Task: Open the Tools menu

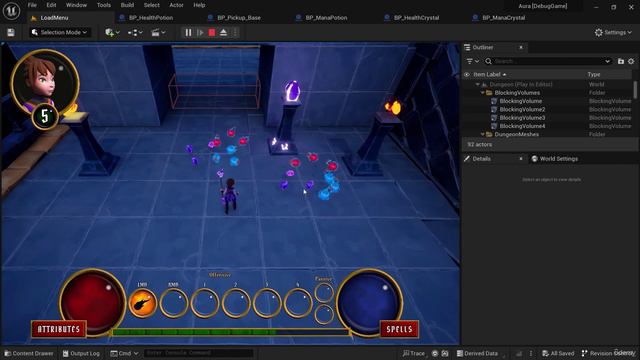Action: click(x=104, y=5)
